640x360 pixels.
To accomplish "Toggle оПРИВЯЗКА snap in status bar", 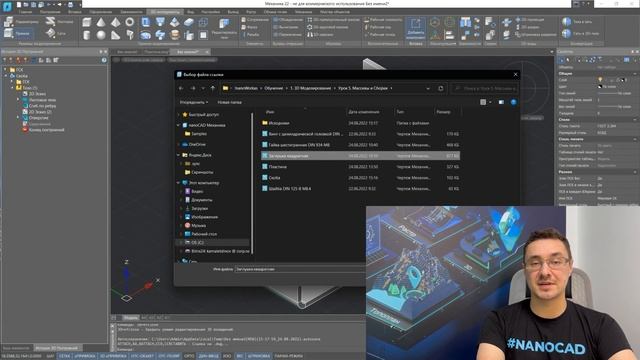I will pyautogui.click(x=85, y=356).
